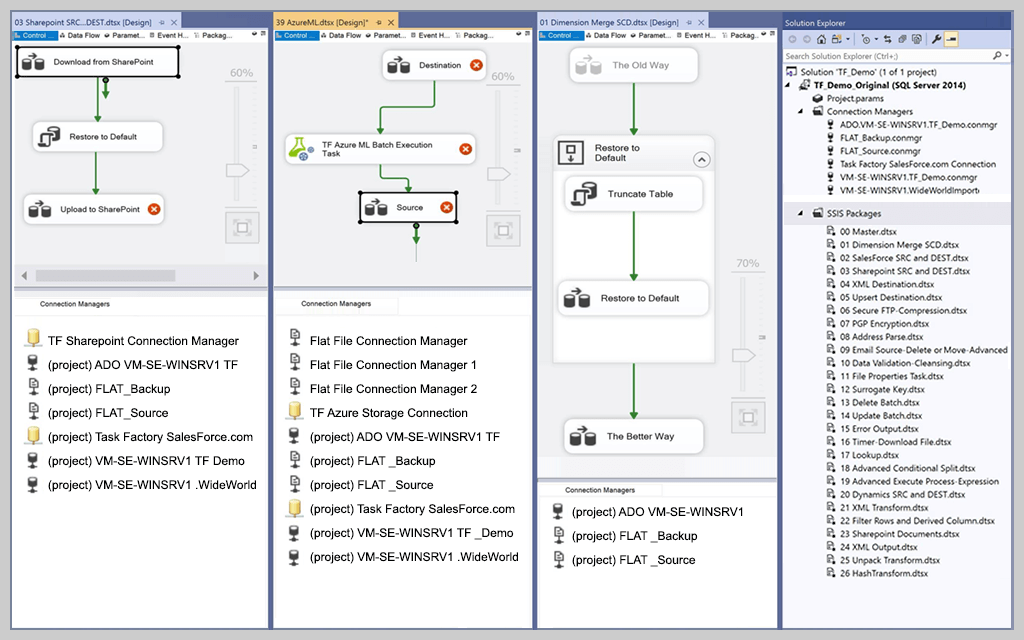The width and height of the screenshot is (1024, 640).
Task: Click the search magnifier in Solution Explorer
Action: coord(997,56)
